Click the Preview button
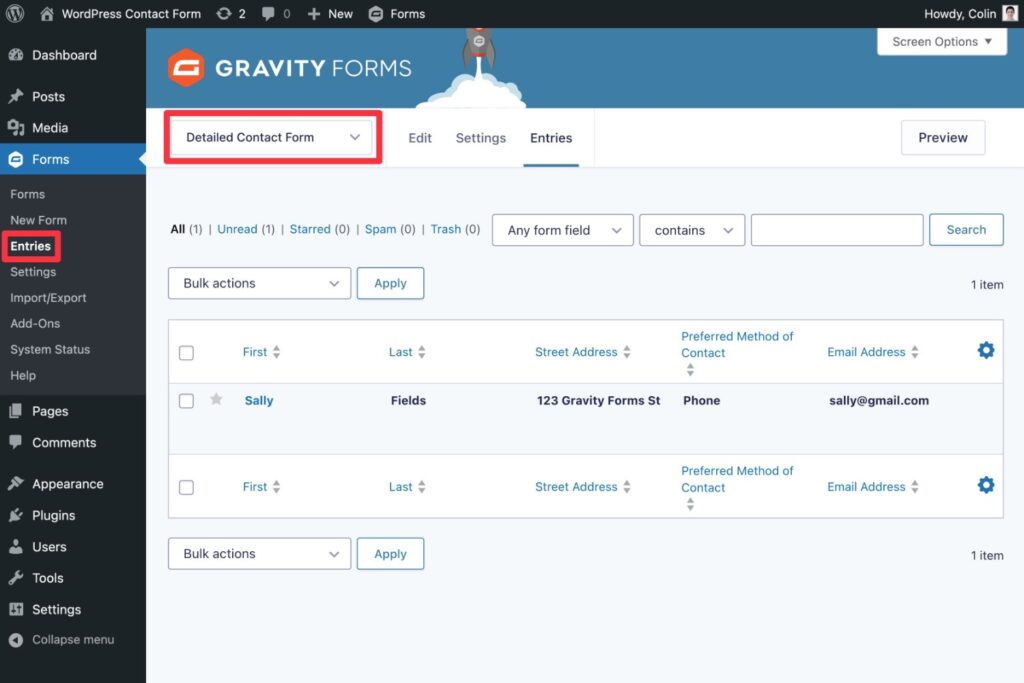1024x683 pixels. (x=943, y=138)
